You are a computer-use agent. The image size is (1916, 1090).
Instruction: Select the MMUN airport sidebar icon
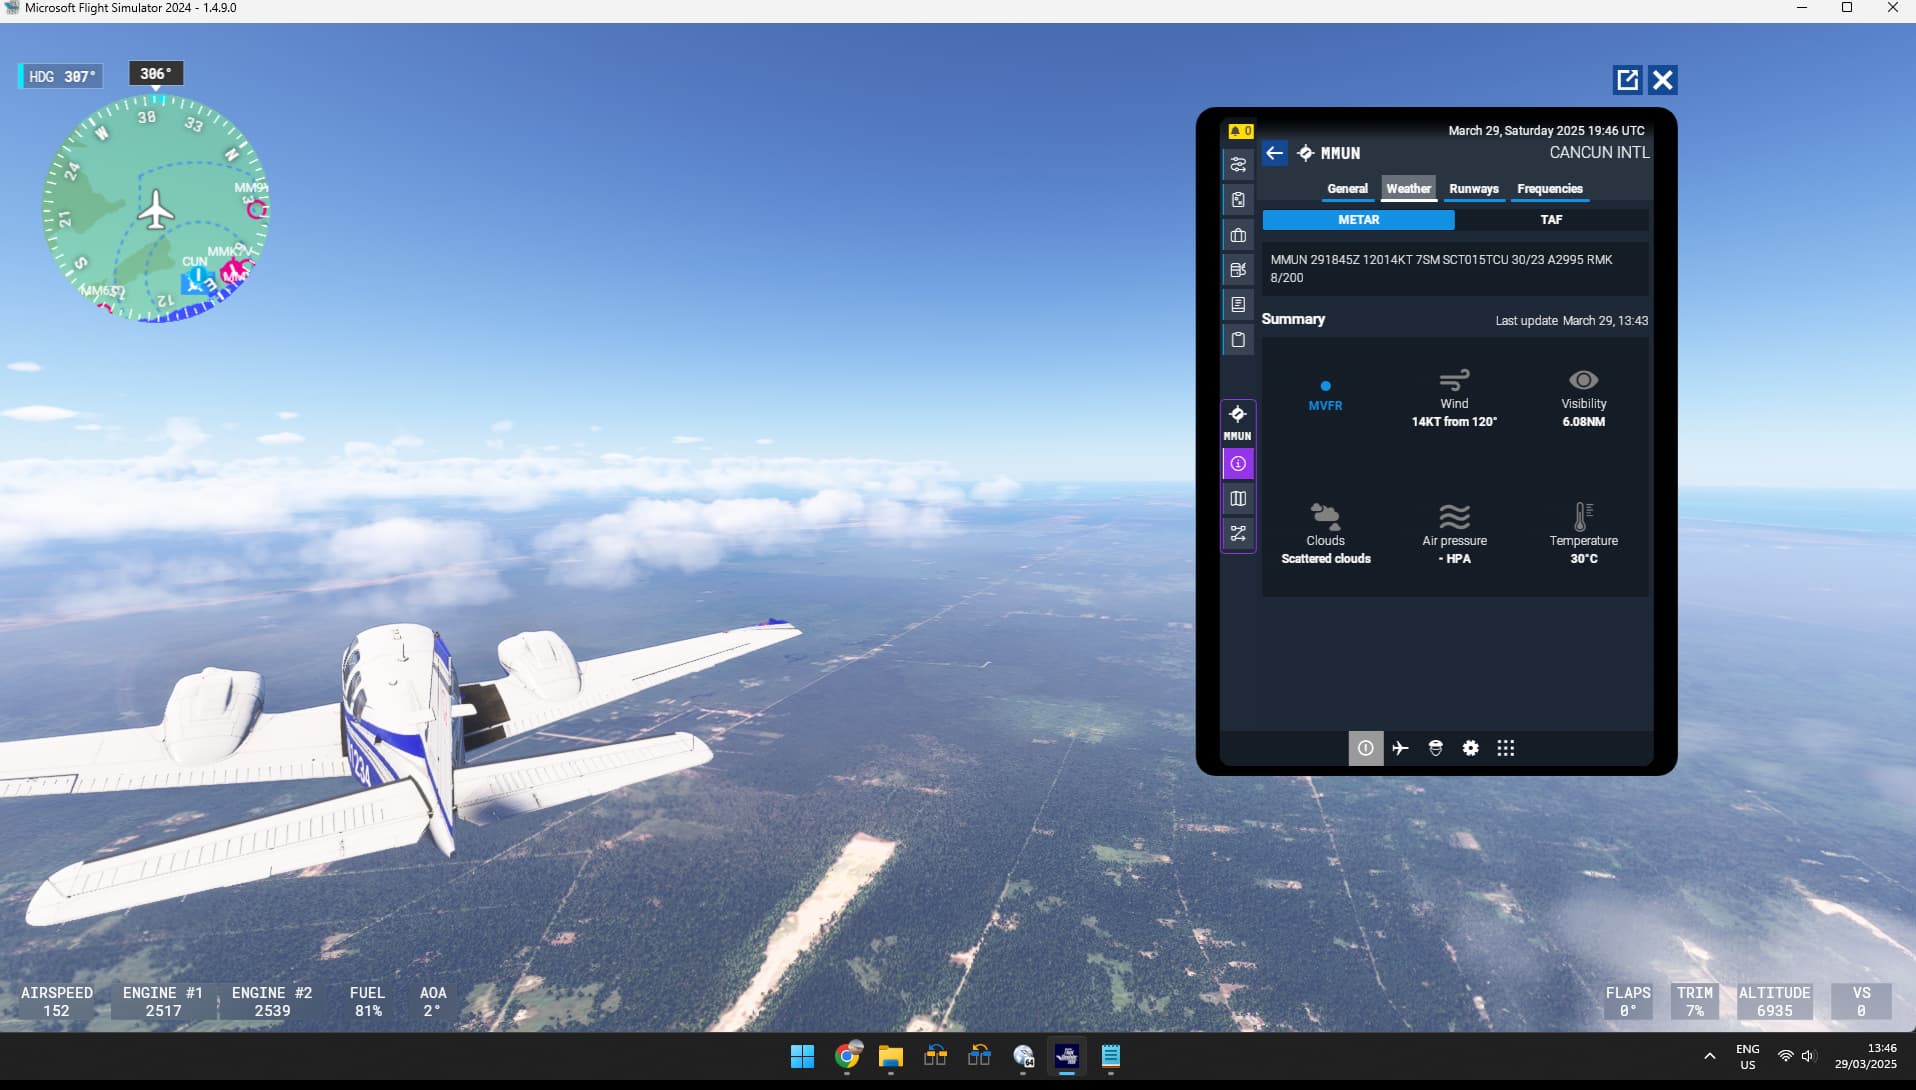click(1238, 423)
